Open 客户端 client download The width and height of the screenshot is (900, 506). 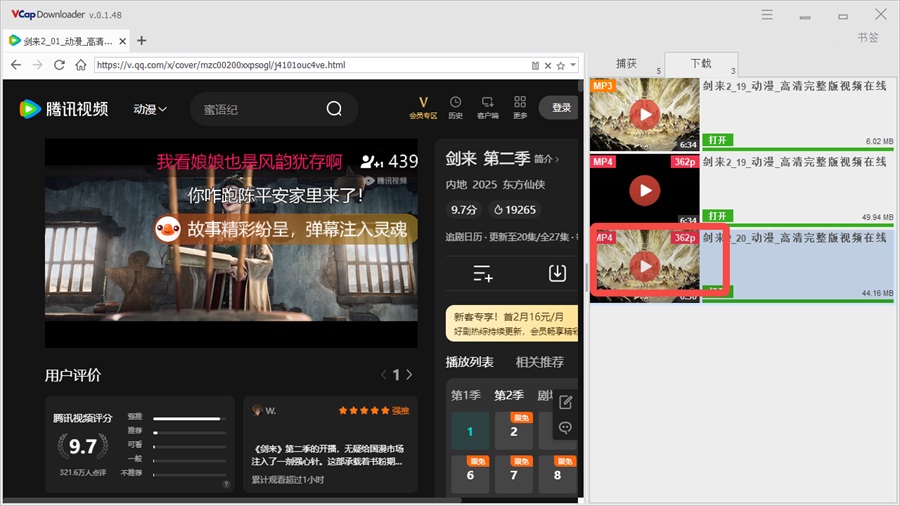[487, 107]
